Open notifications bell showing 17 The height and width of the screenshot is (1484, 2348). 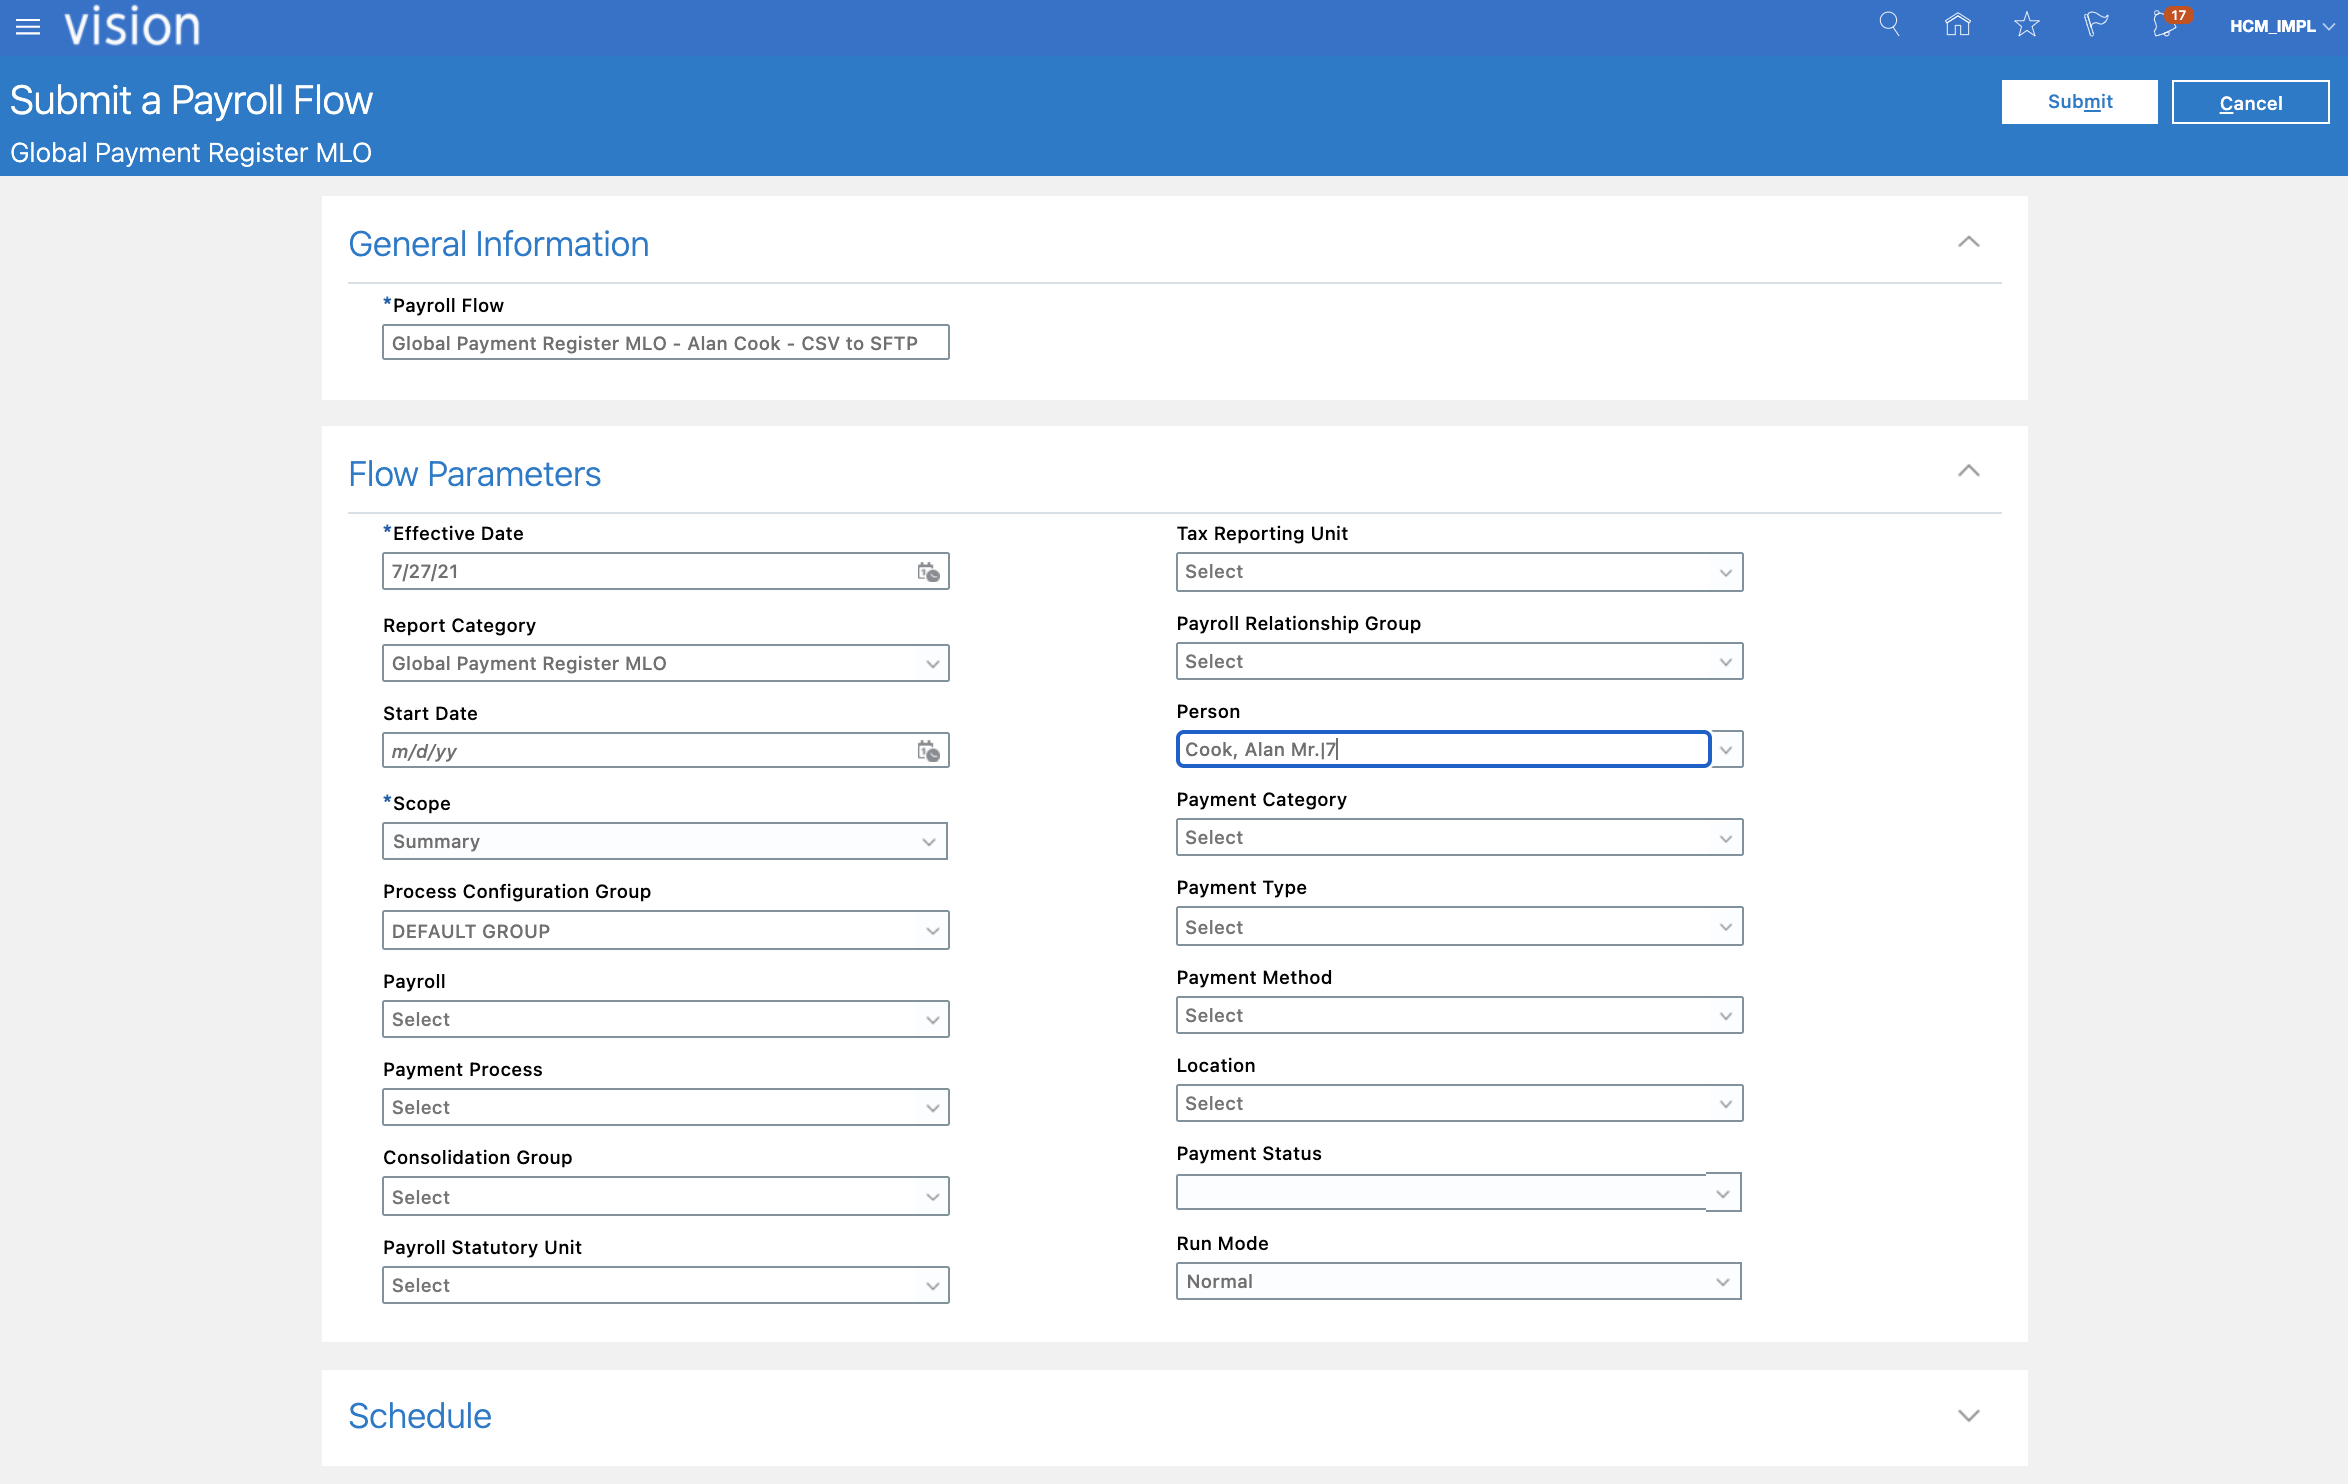click(x=2166, y=24)
